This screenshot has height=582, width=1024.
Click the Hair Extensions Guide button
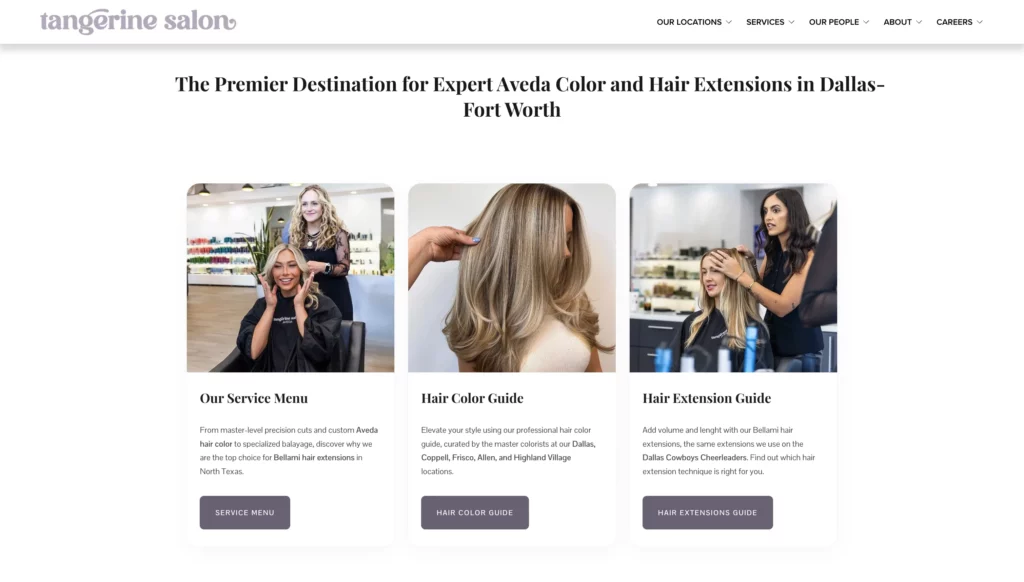tap(707, 513)
